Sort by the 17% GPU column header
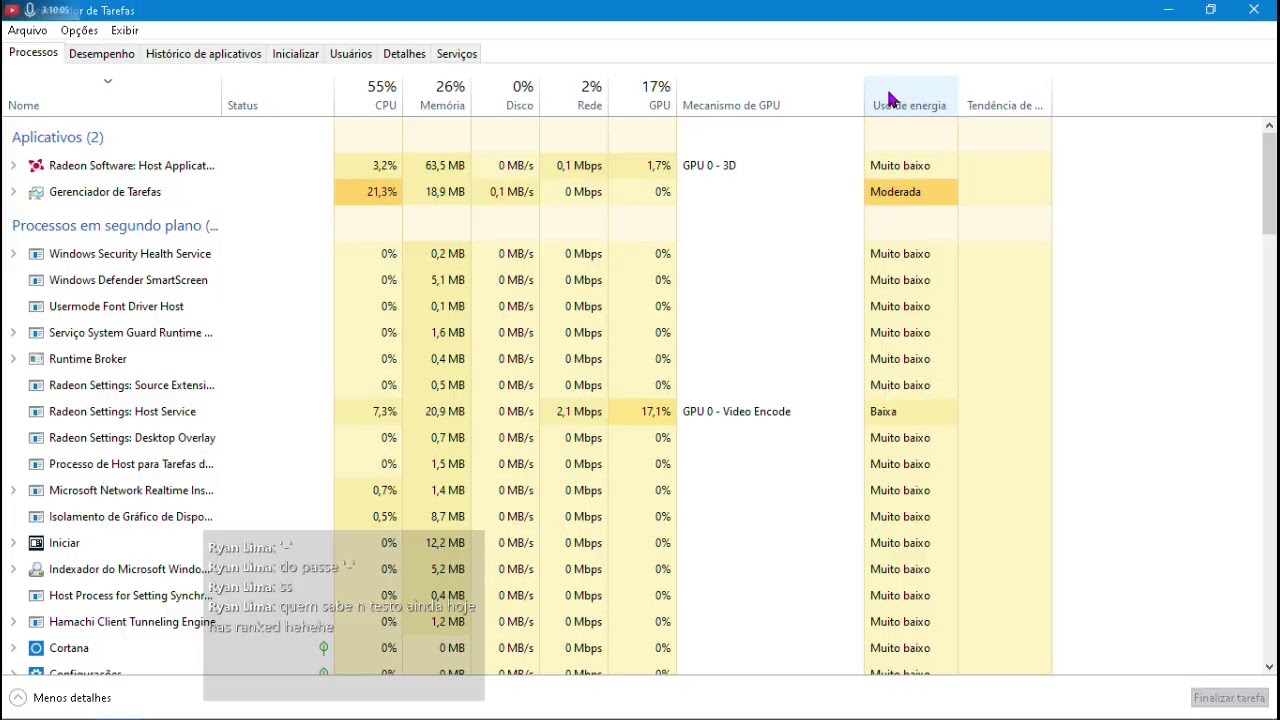The width and height of the screenshot is (1280, 720). click(x=641, y=97)
